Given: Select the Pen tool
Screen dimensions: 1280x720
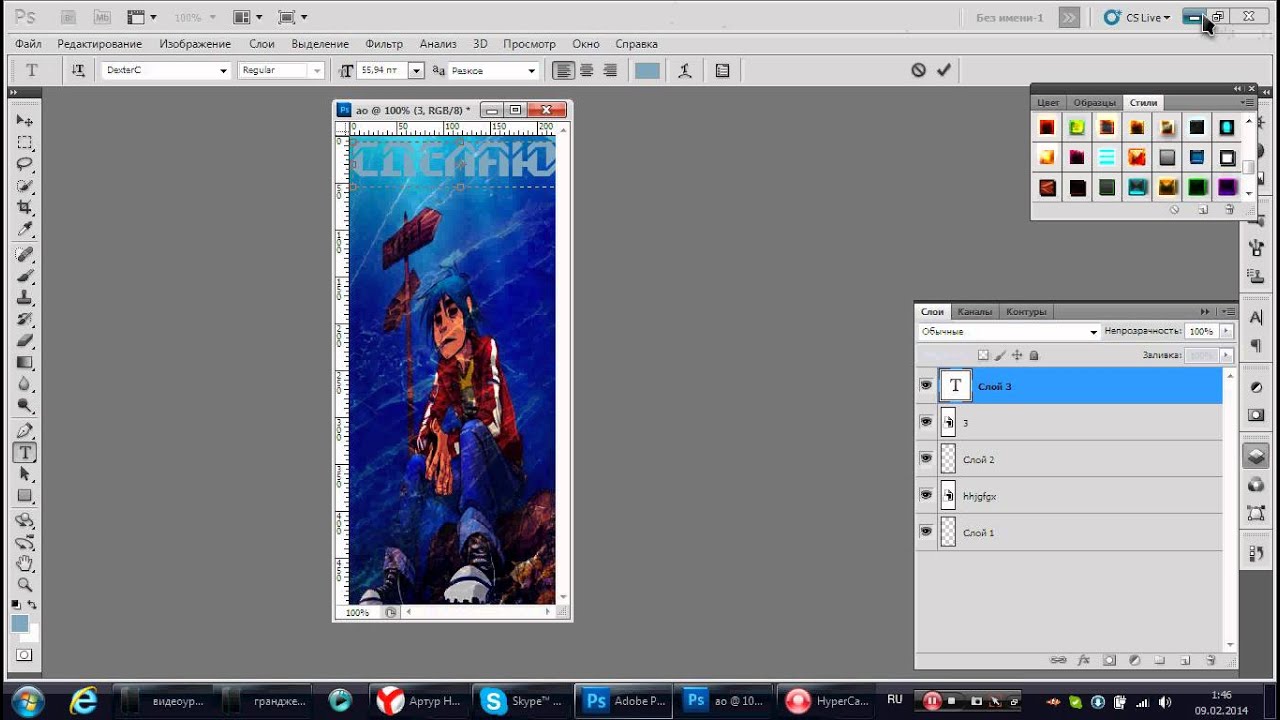Looking at the screenshot, I should click(25, 431).
